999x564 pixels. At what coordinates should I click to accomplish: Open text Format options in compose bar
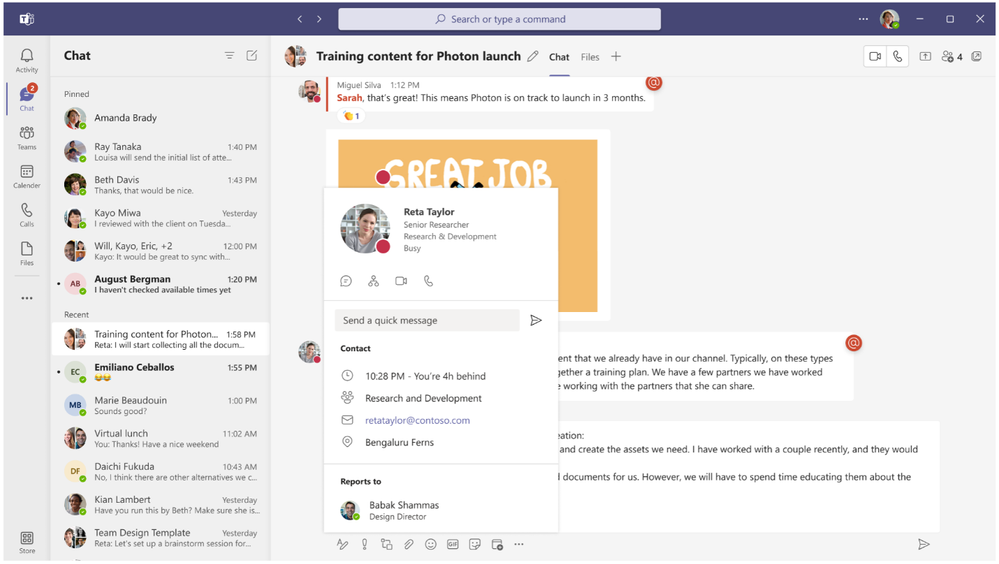point(342,544)
